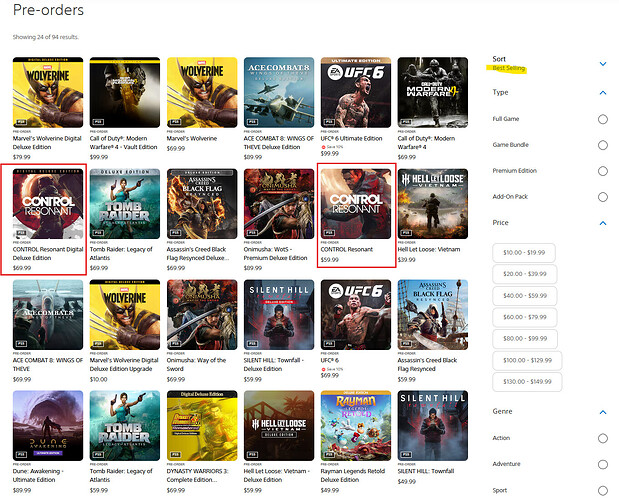Viewport: 619px width, 500px height.
Task: Collapse the Price filter section
Action: [x=602, y=223]
